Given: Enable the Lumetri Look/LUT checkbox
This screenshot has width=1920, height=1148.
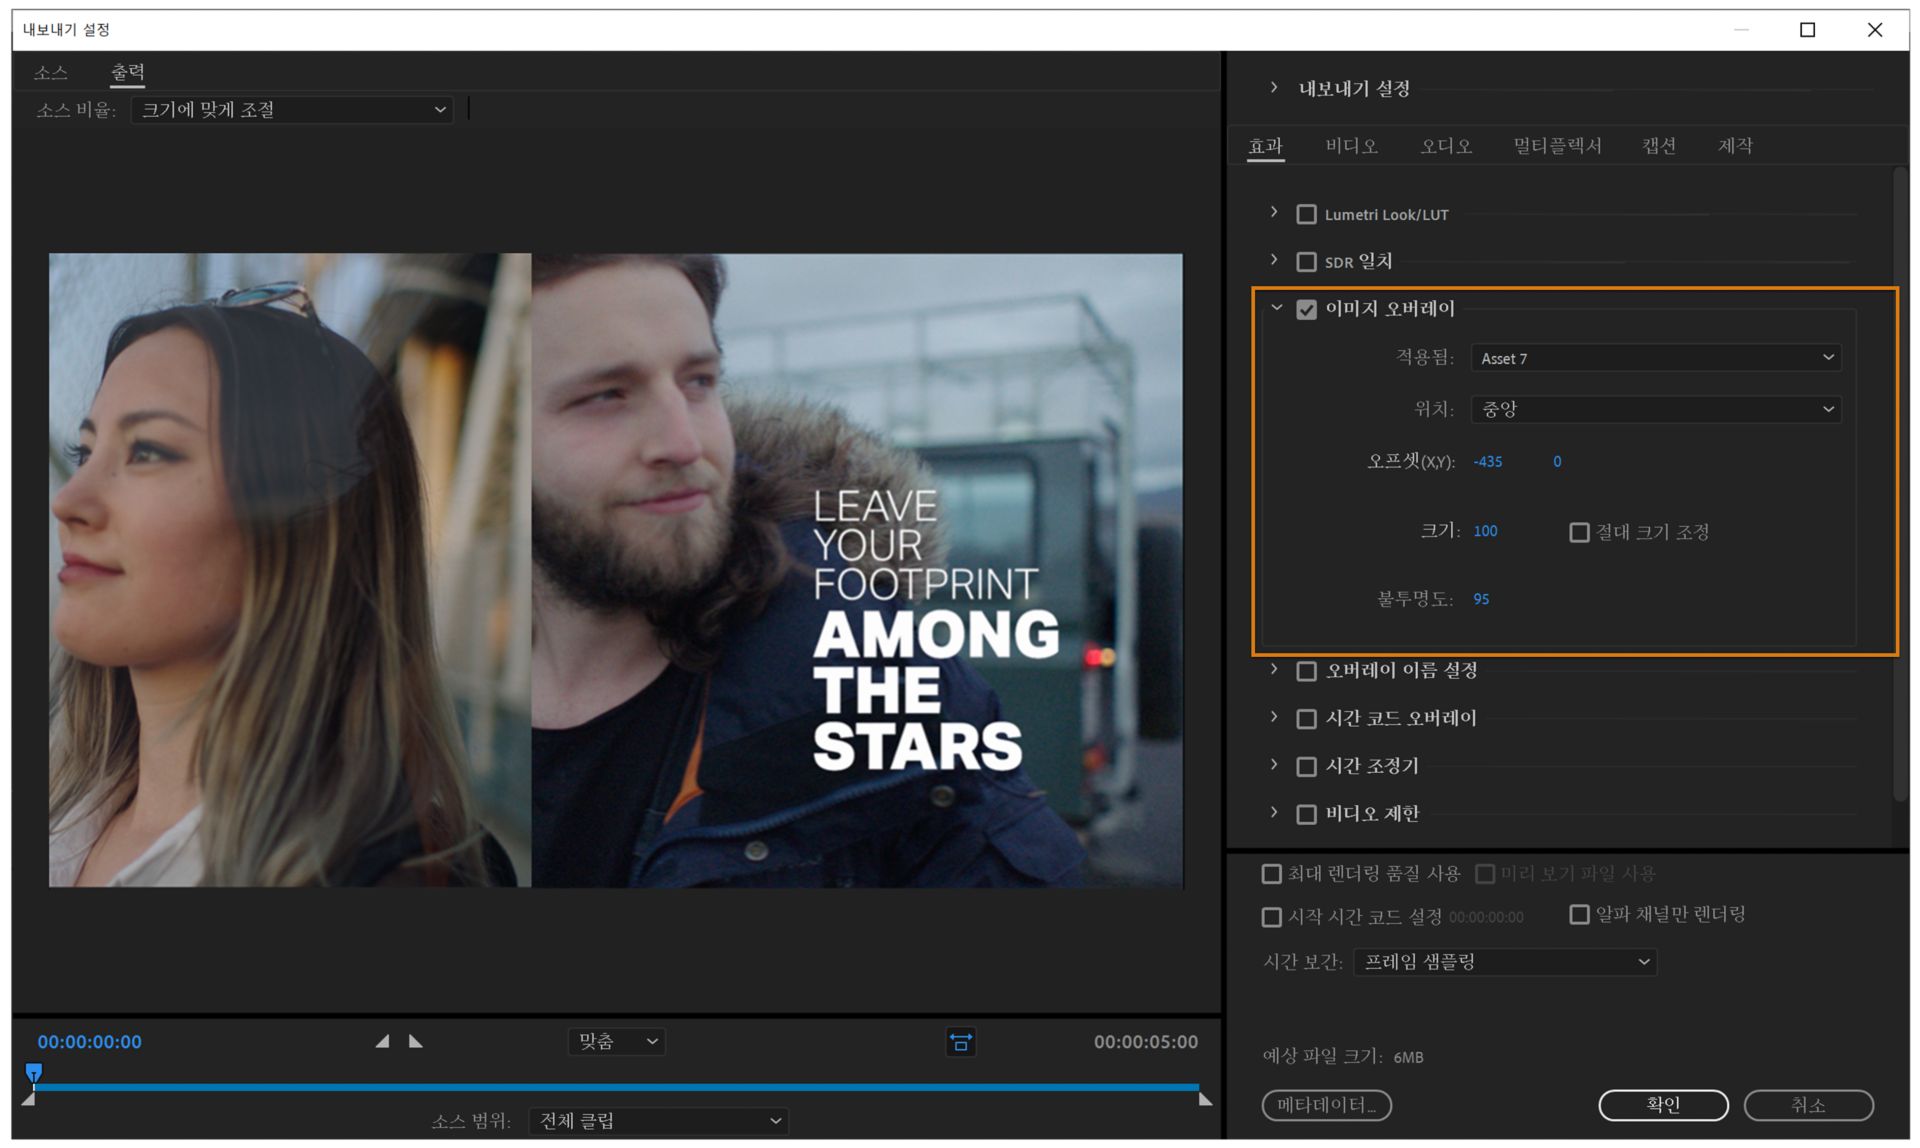Looking at the screenshot, I should tap(1306, 214).
